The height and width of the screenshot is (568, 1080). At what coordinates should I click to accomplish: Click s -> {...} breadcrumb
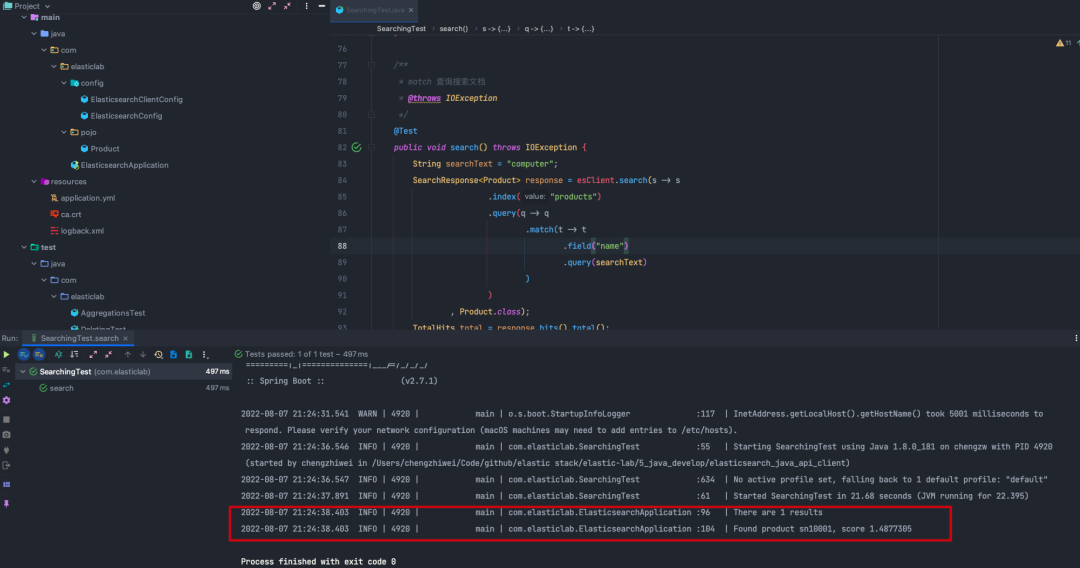[x=496, y=29]
